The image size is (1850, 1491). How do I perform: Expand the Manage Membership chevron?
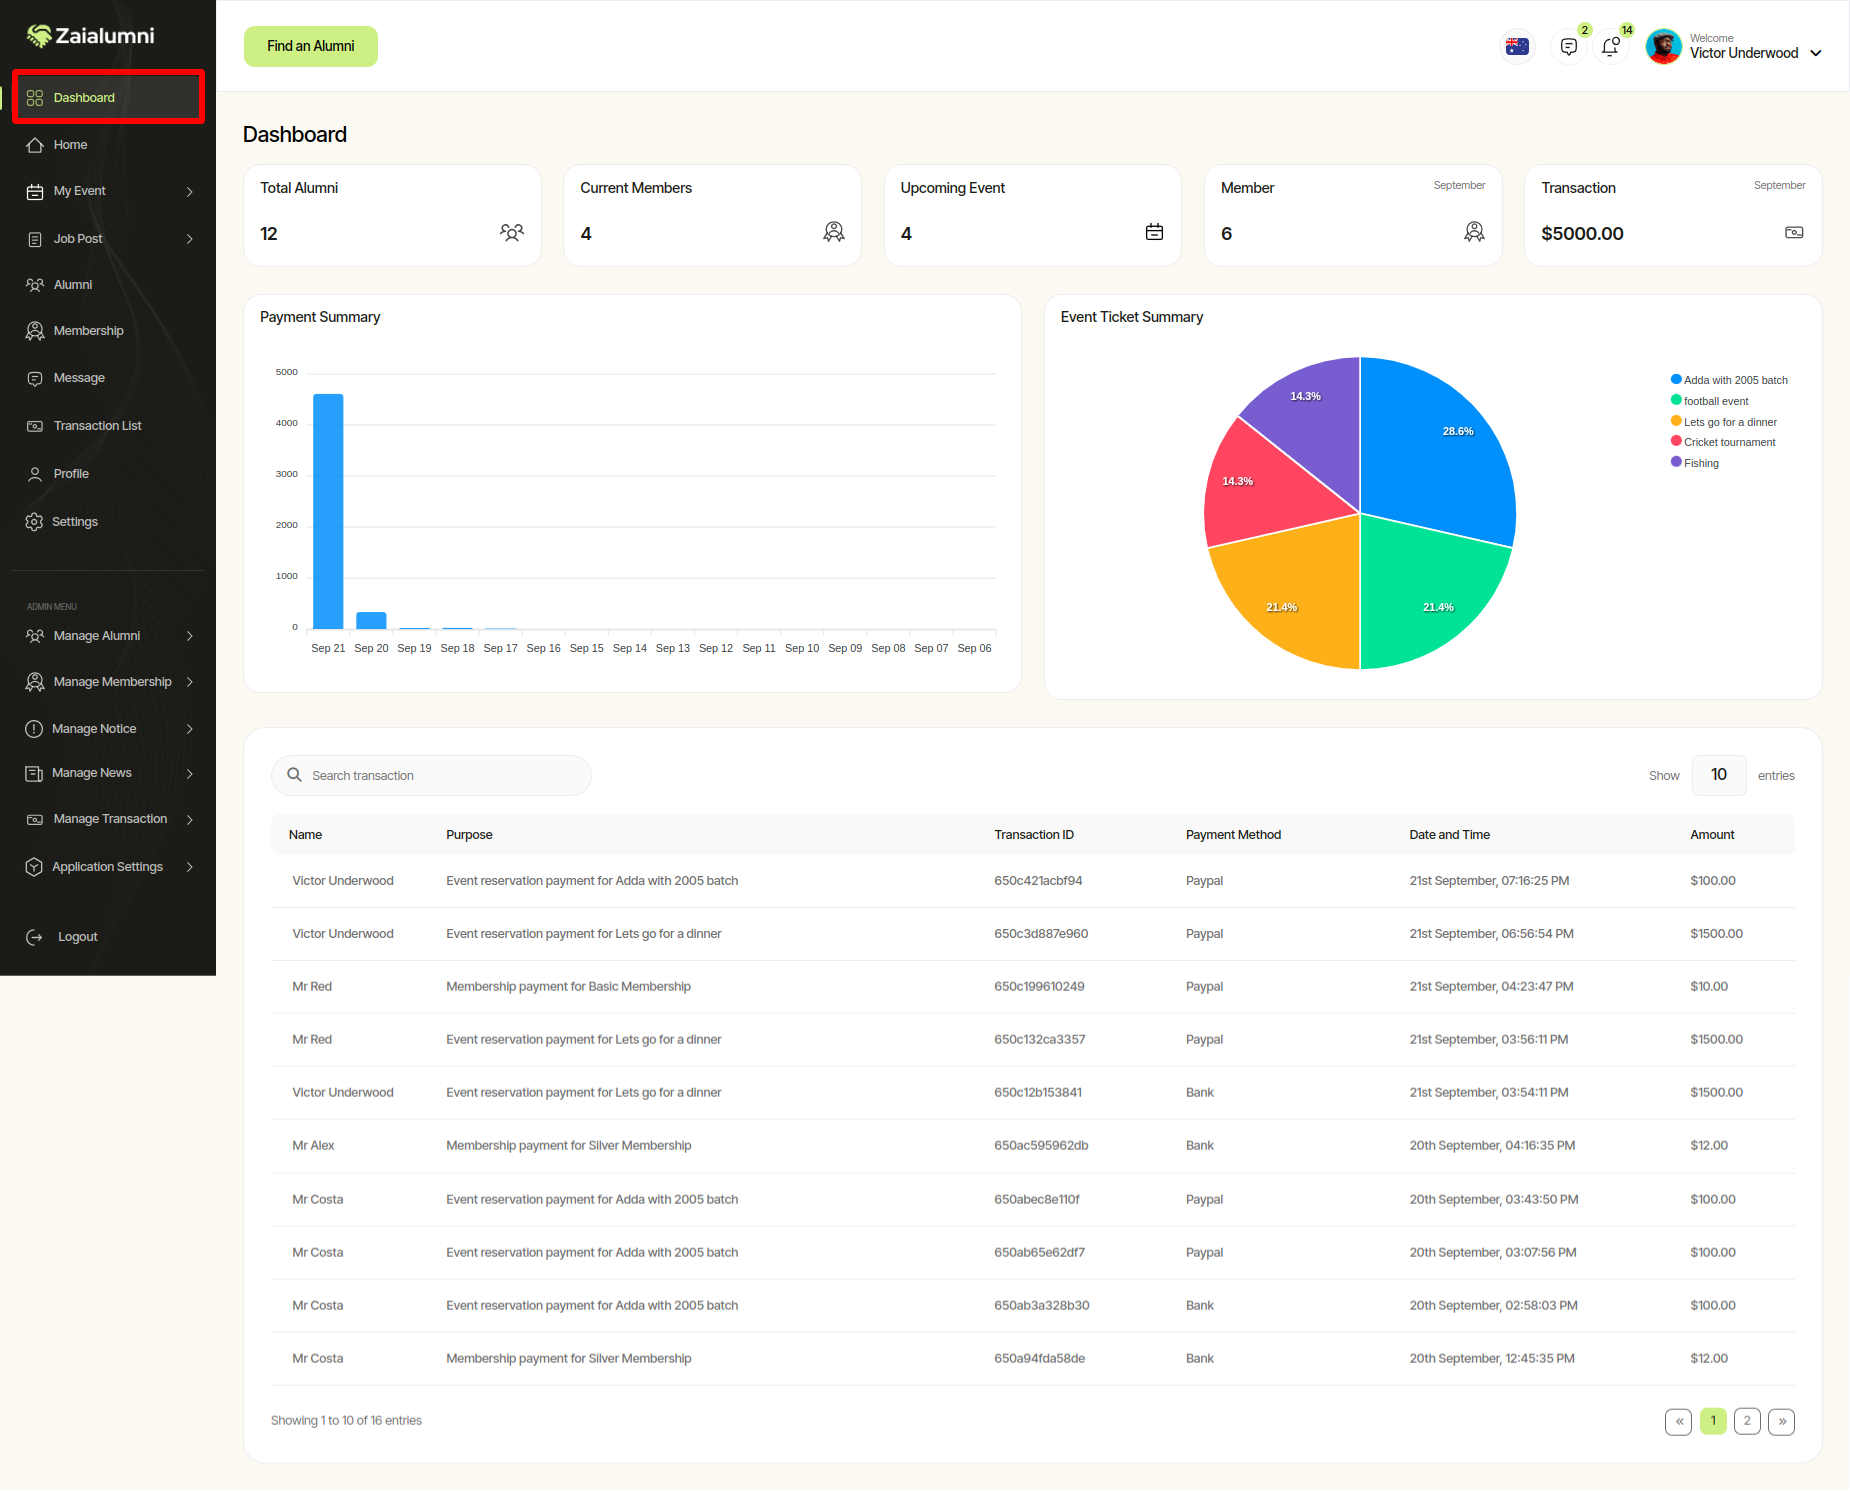click(189, 682)
